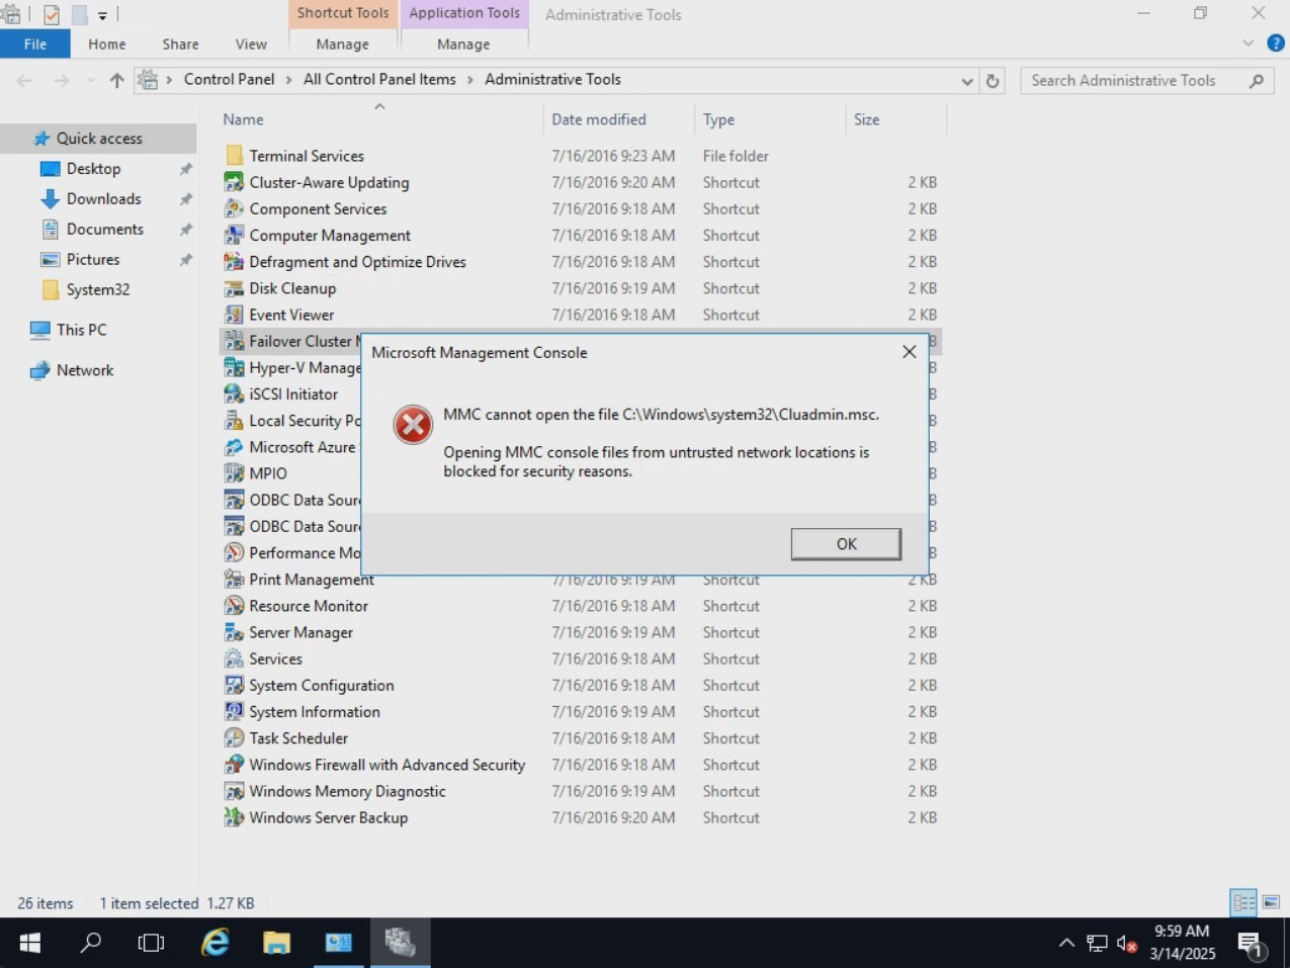Close the Microsoft Management Console dialog
The image size is (1290, 972).
tap(909, 352)
